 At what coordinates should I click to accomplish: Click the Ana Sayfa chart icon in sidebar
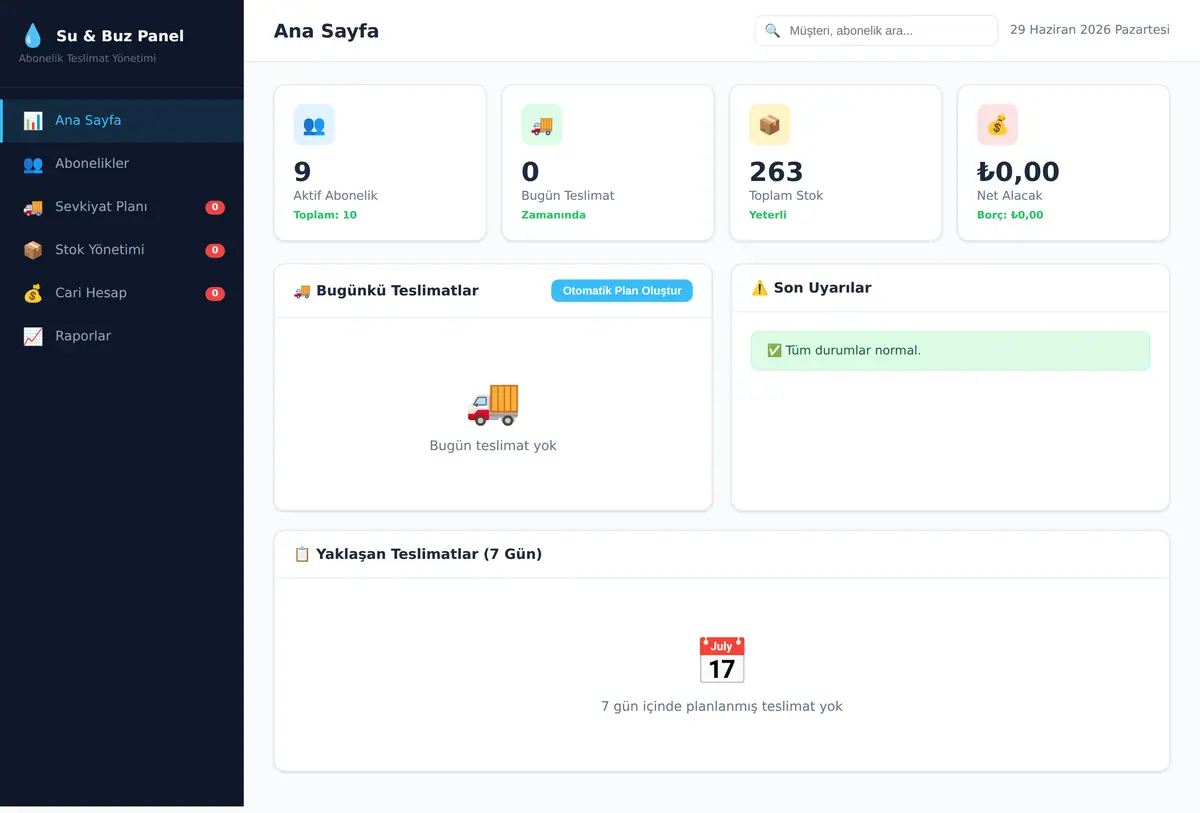[33, 121]
